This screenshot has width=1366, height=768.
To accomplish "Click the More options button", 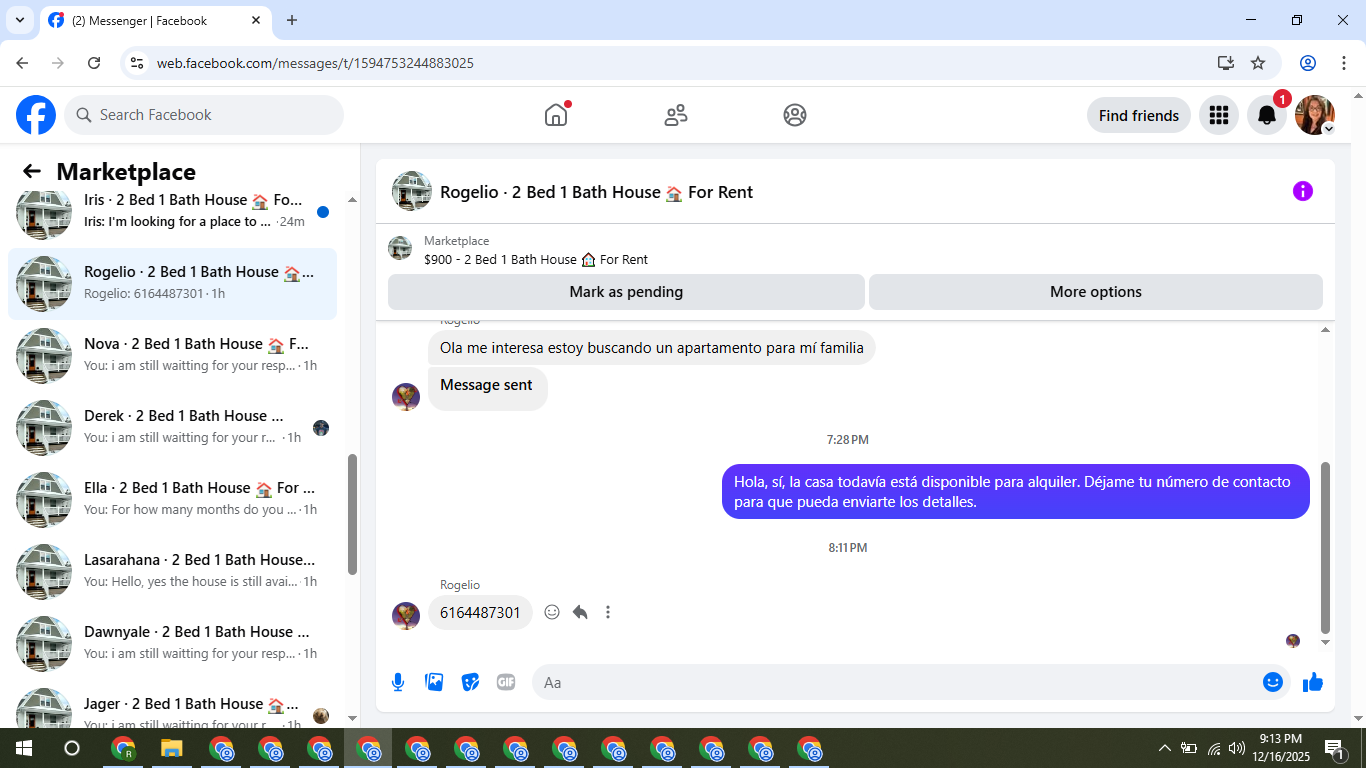I will coord(1096,292).
